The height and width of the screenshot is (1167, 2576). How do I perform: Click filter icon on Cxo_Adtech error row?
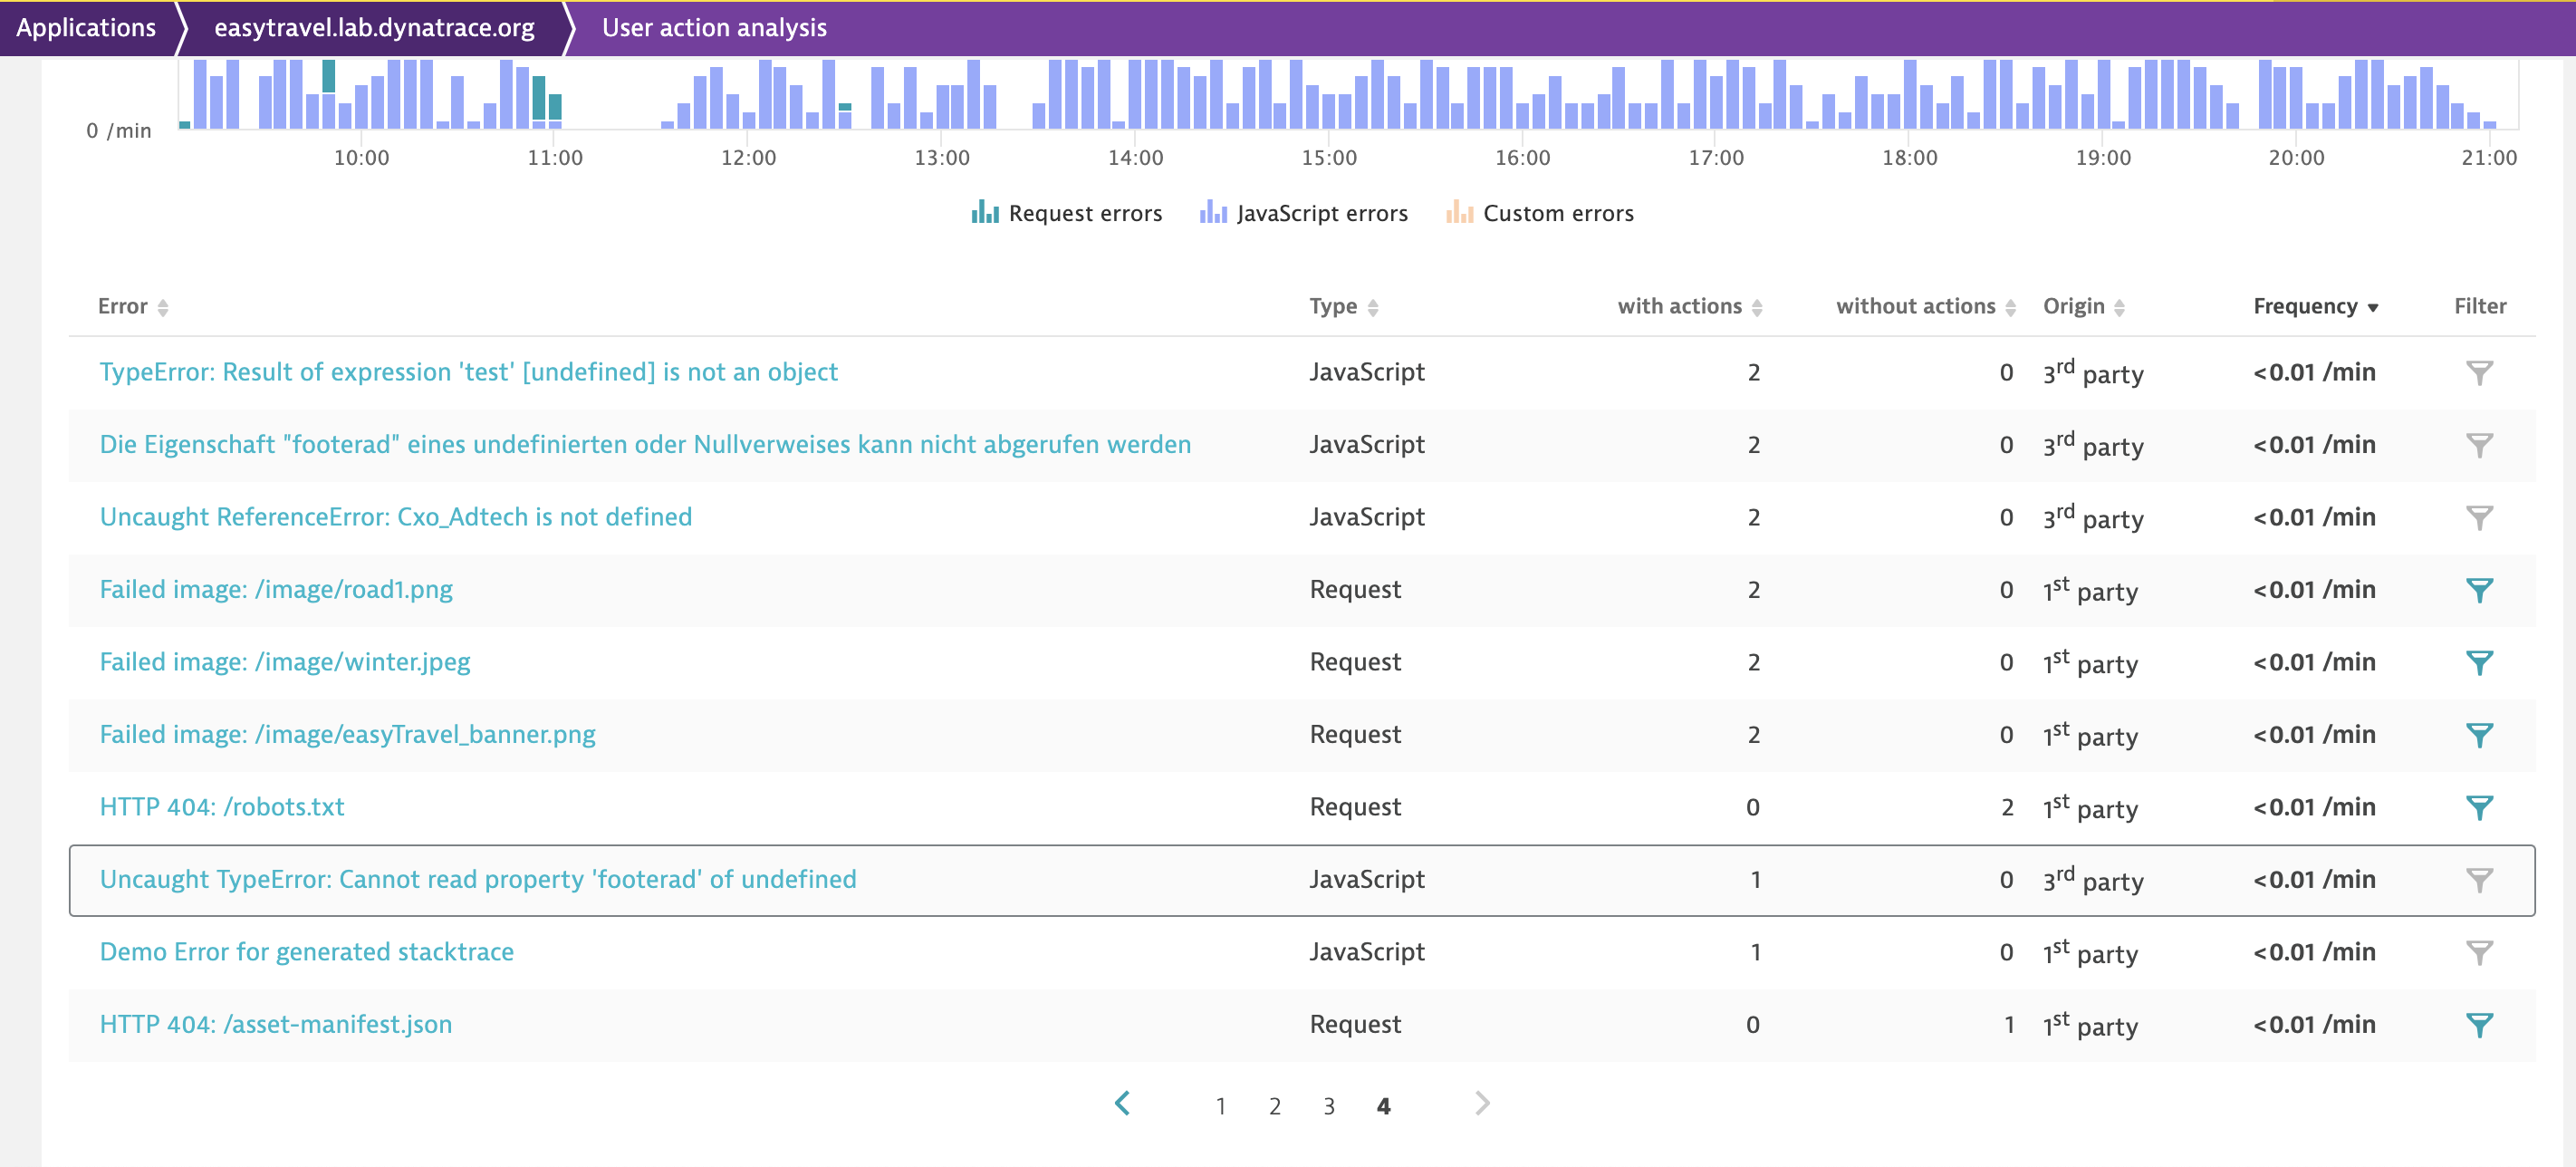(x=2478, y=517)
